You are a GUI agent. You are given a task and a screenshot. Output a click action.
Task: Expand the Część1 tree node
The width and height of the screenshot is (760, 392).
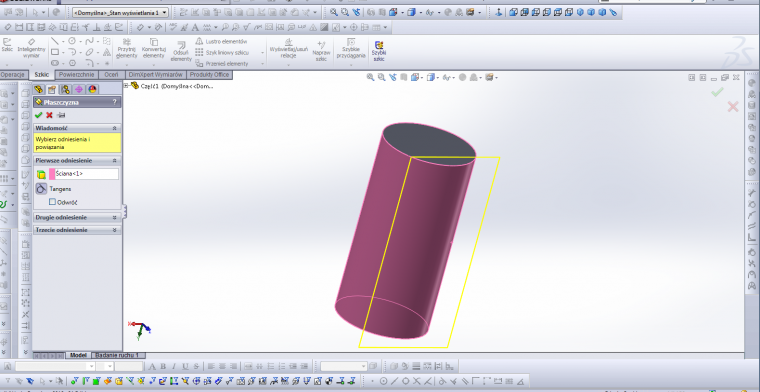127,86
